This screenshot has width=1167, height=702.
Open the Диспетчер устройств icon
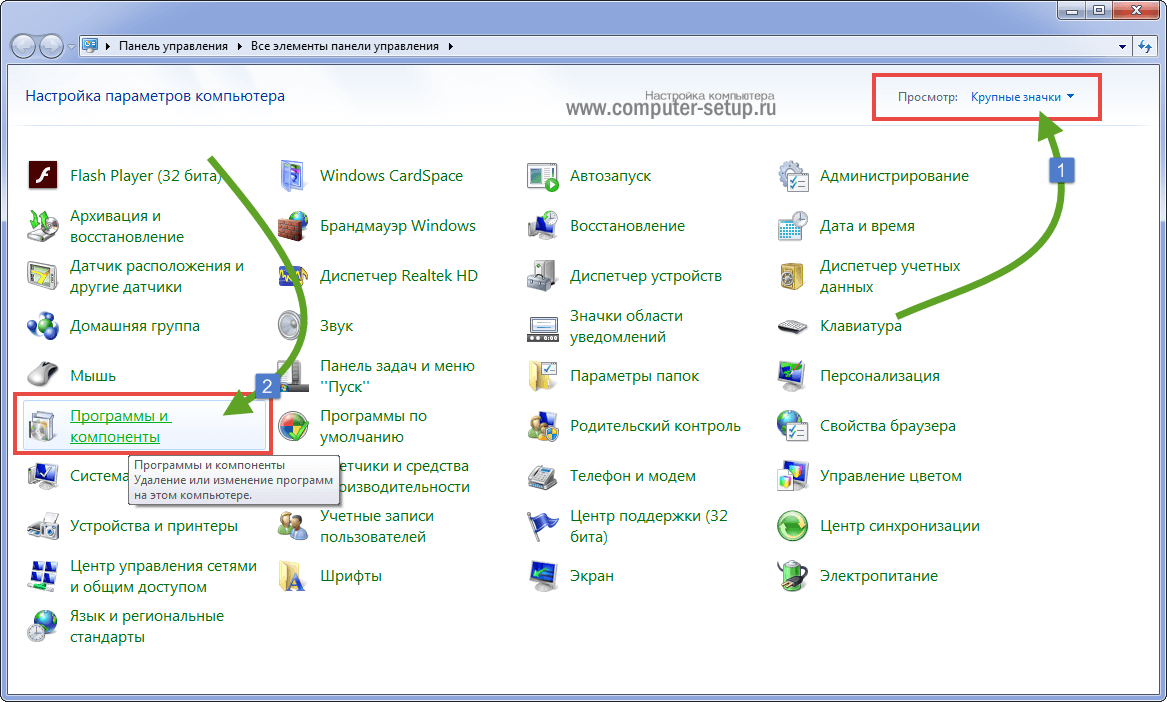(542, 276)
